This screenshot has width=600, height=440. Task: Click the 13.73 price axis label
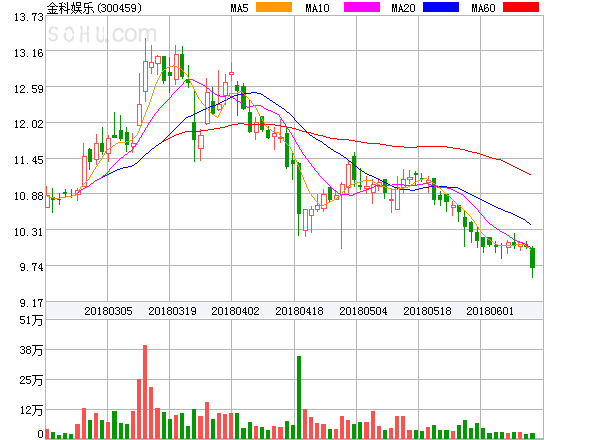click(29, 17)
